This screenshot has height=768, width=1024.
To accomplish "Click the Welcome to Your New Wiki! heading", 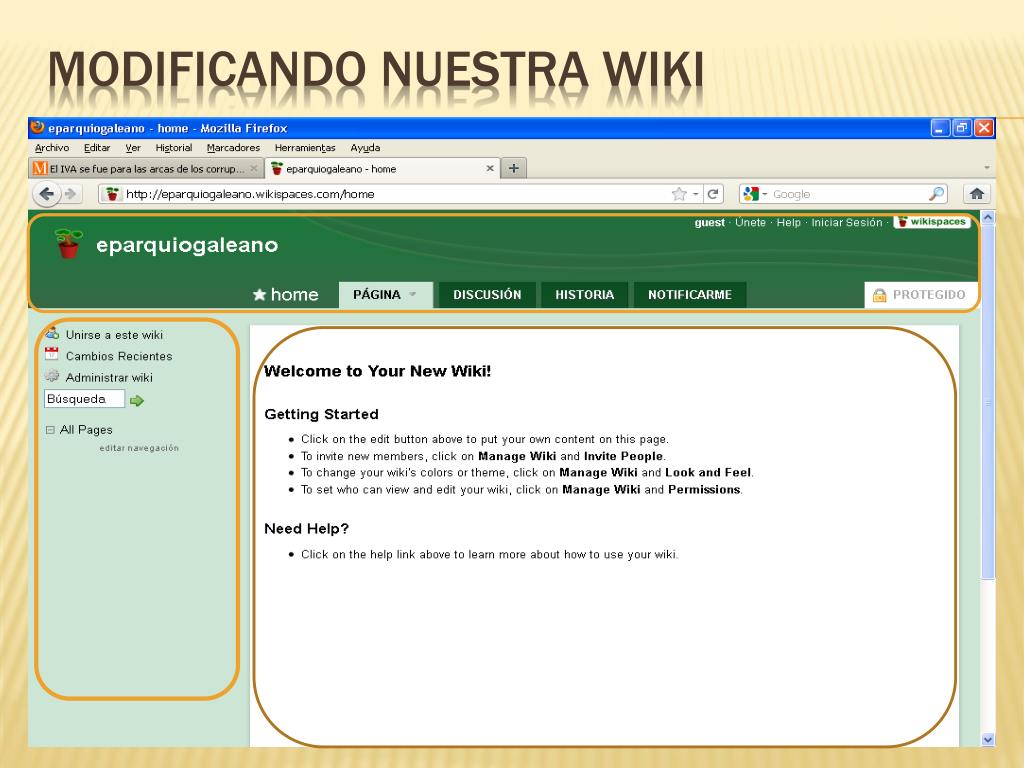I will [x=377, y=371].
